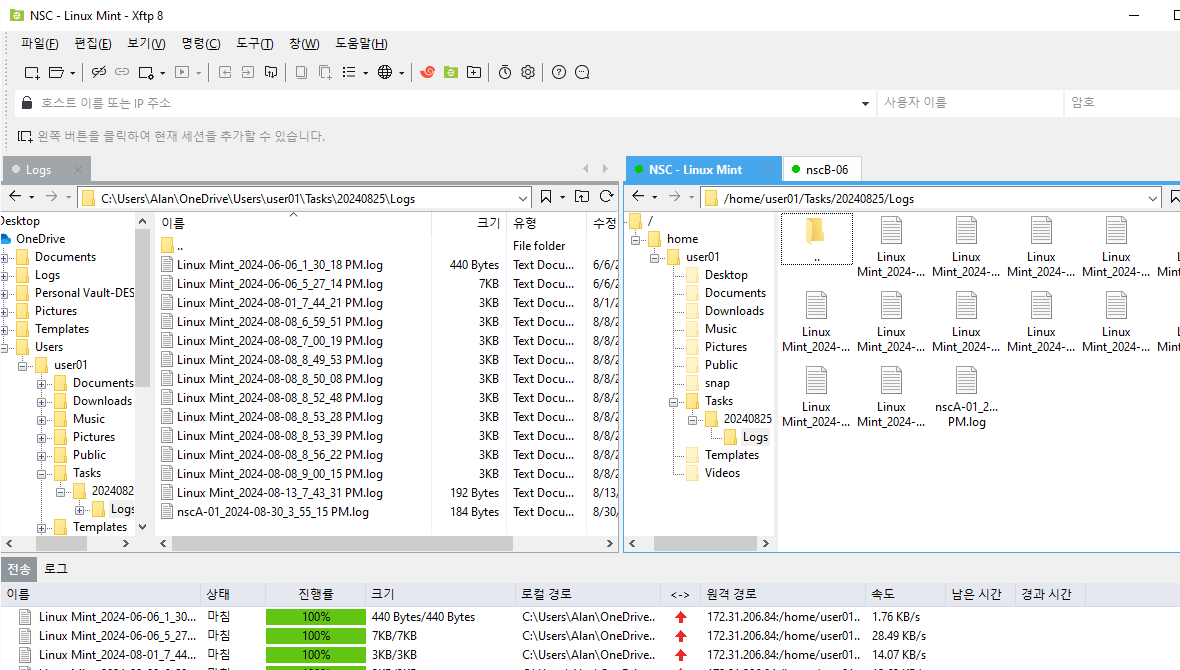Switch to the 로그 tab
The height and width of the screenshot is (670, 1180).
[x=56, y=568]
